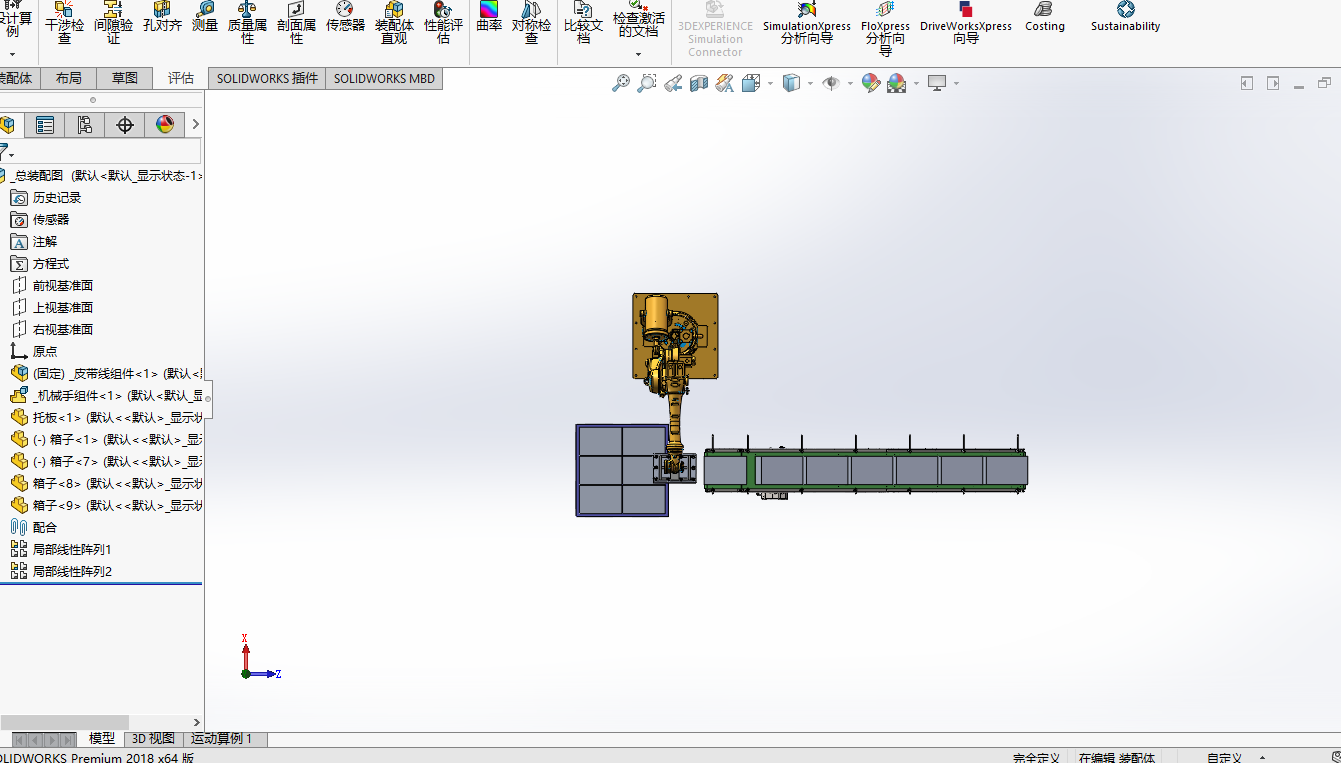The width and height of the screenshot is (1341, 763).
Task: Open the Sustainability tool
Action: [1126, 17]
